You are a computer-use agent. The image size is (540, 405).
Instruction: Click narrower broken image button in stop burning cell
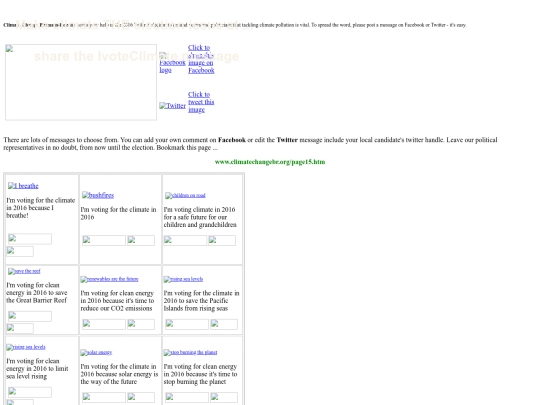pyautogui.click(x=224, y=397)
